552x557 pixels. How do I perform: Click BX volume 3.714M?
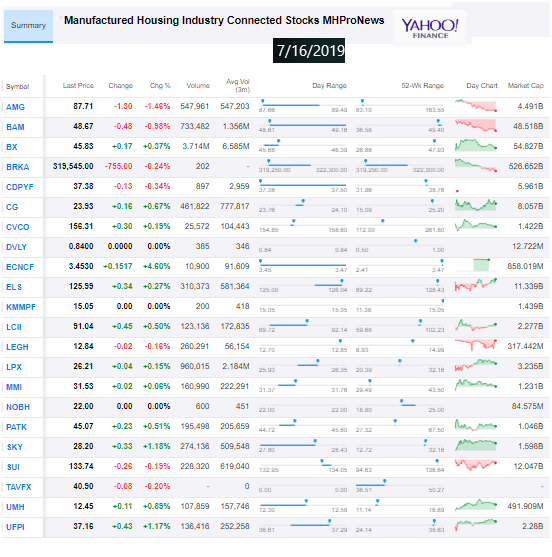196,146
